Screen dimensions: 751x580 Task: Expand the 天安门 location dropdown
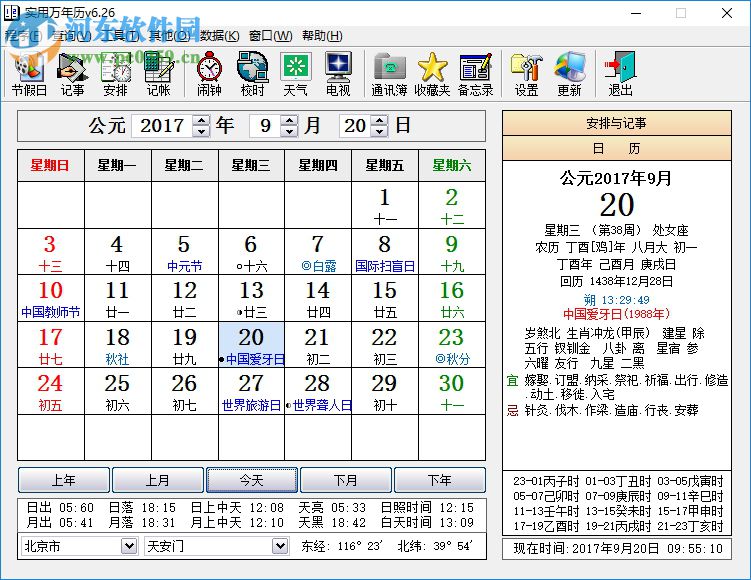click(280, 546)
